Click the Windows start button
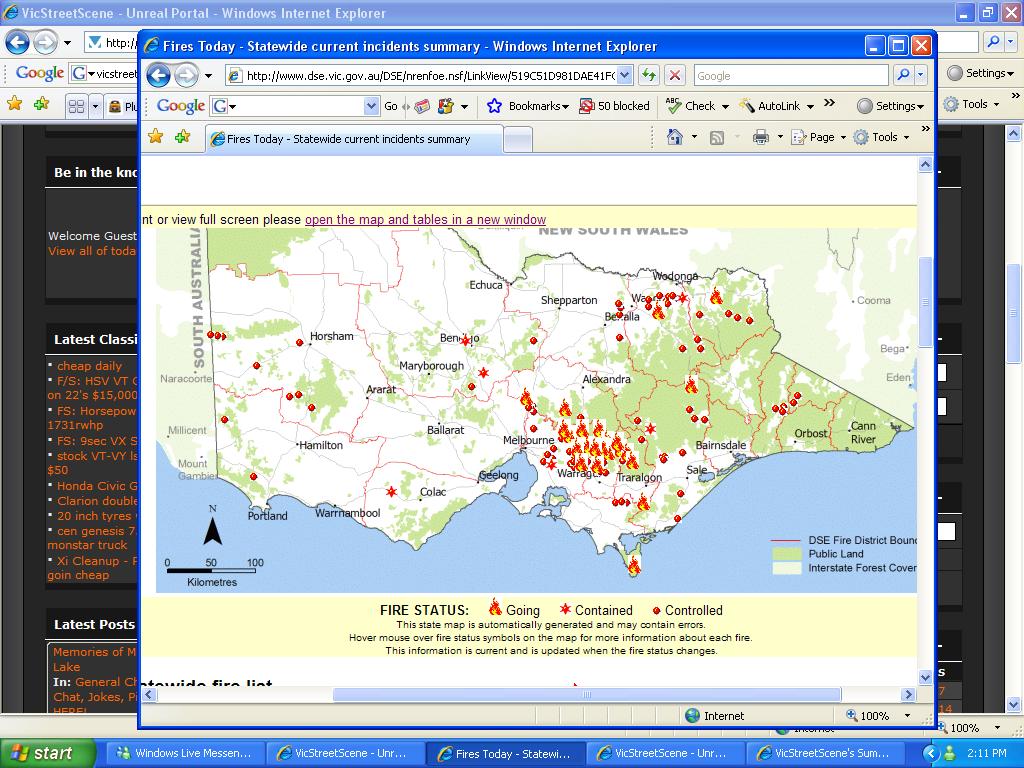The height and width of the screenshot is (768, 1024). tap(48, 753)
